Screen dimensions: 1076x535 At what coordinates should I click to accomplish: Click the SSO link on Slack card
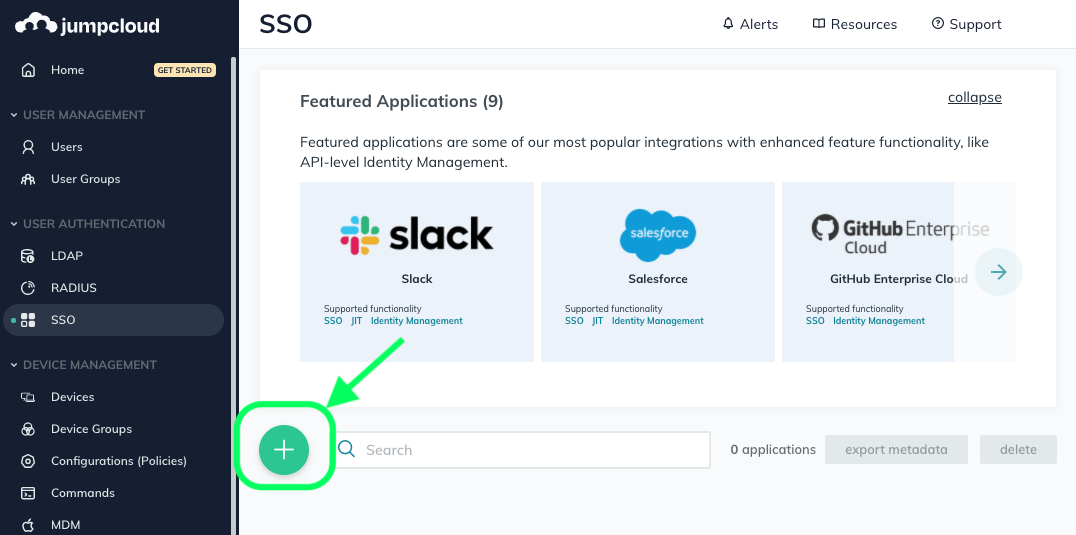pos(333,321)
